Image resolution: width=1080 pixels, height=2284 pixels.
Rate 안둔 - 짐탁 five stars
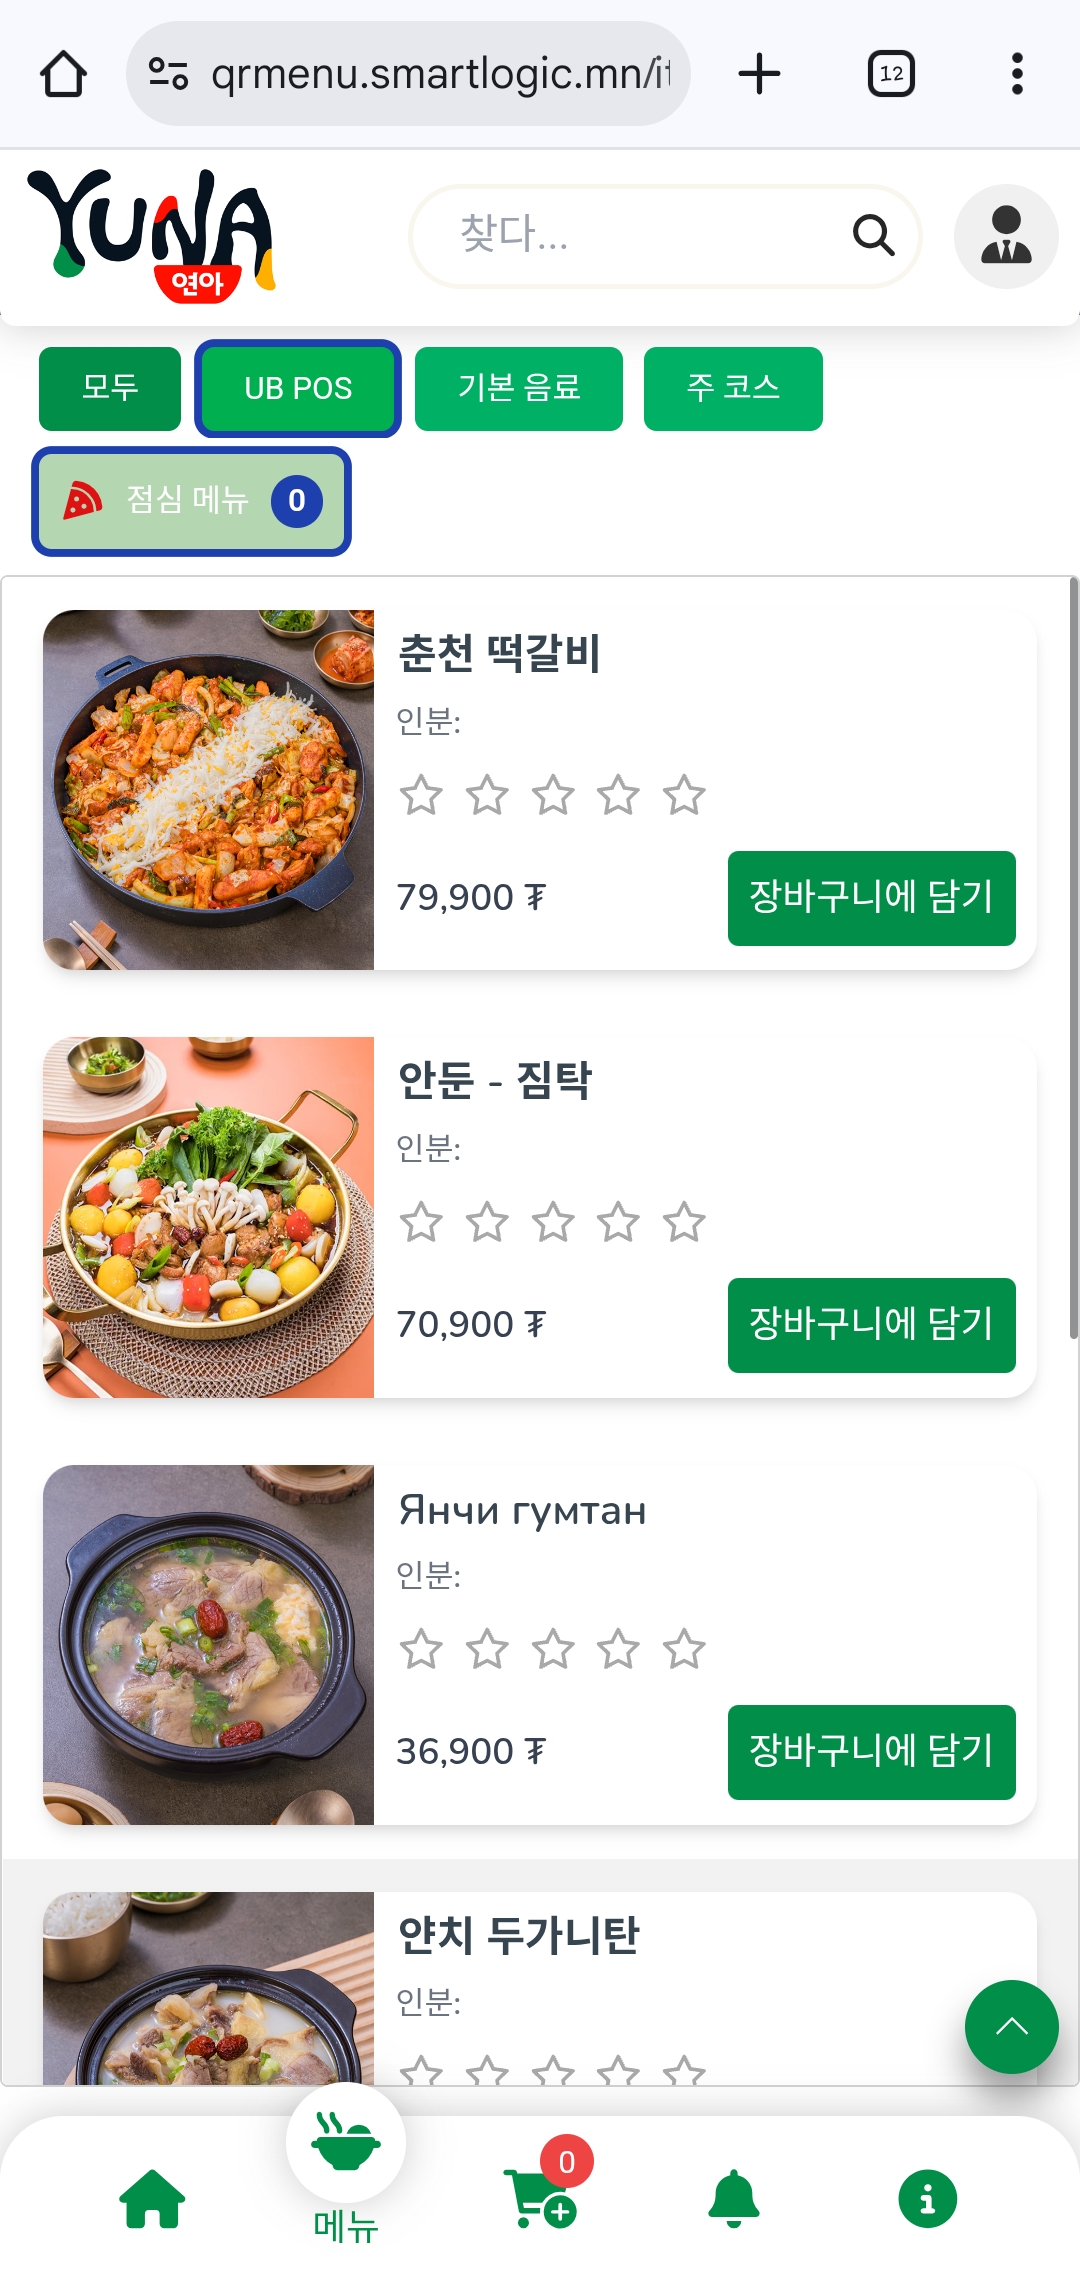click(x=685, y=1223)
